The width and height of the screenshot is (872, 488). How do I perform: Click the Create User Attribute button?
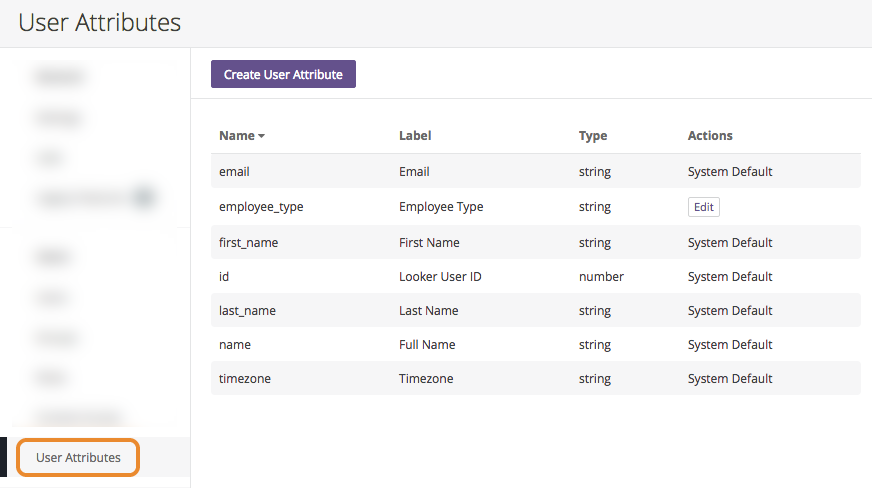pos(283,74)
